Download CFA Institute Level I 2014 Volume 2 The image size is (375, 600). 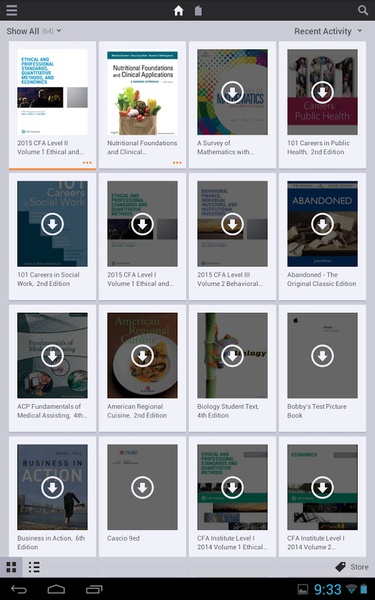click(x=322, y=488)
